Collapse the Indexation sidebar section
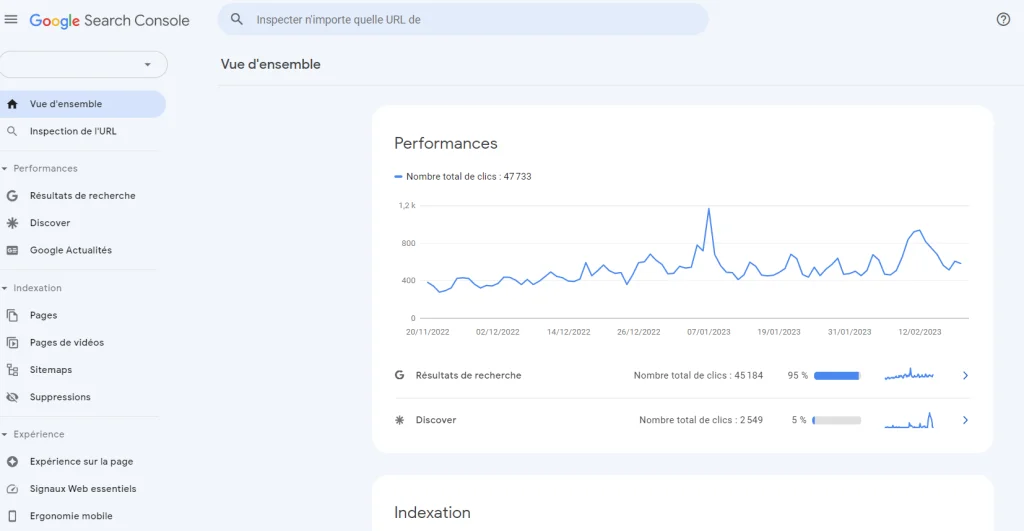This screenshot has height=531, width=1024. pyautogui.click(x=5, y=288)
